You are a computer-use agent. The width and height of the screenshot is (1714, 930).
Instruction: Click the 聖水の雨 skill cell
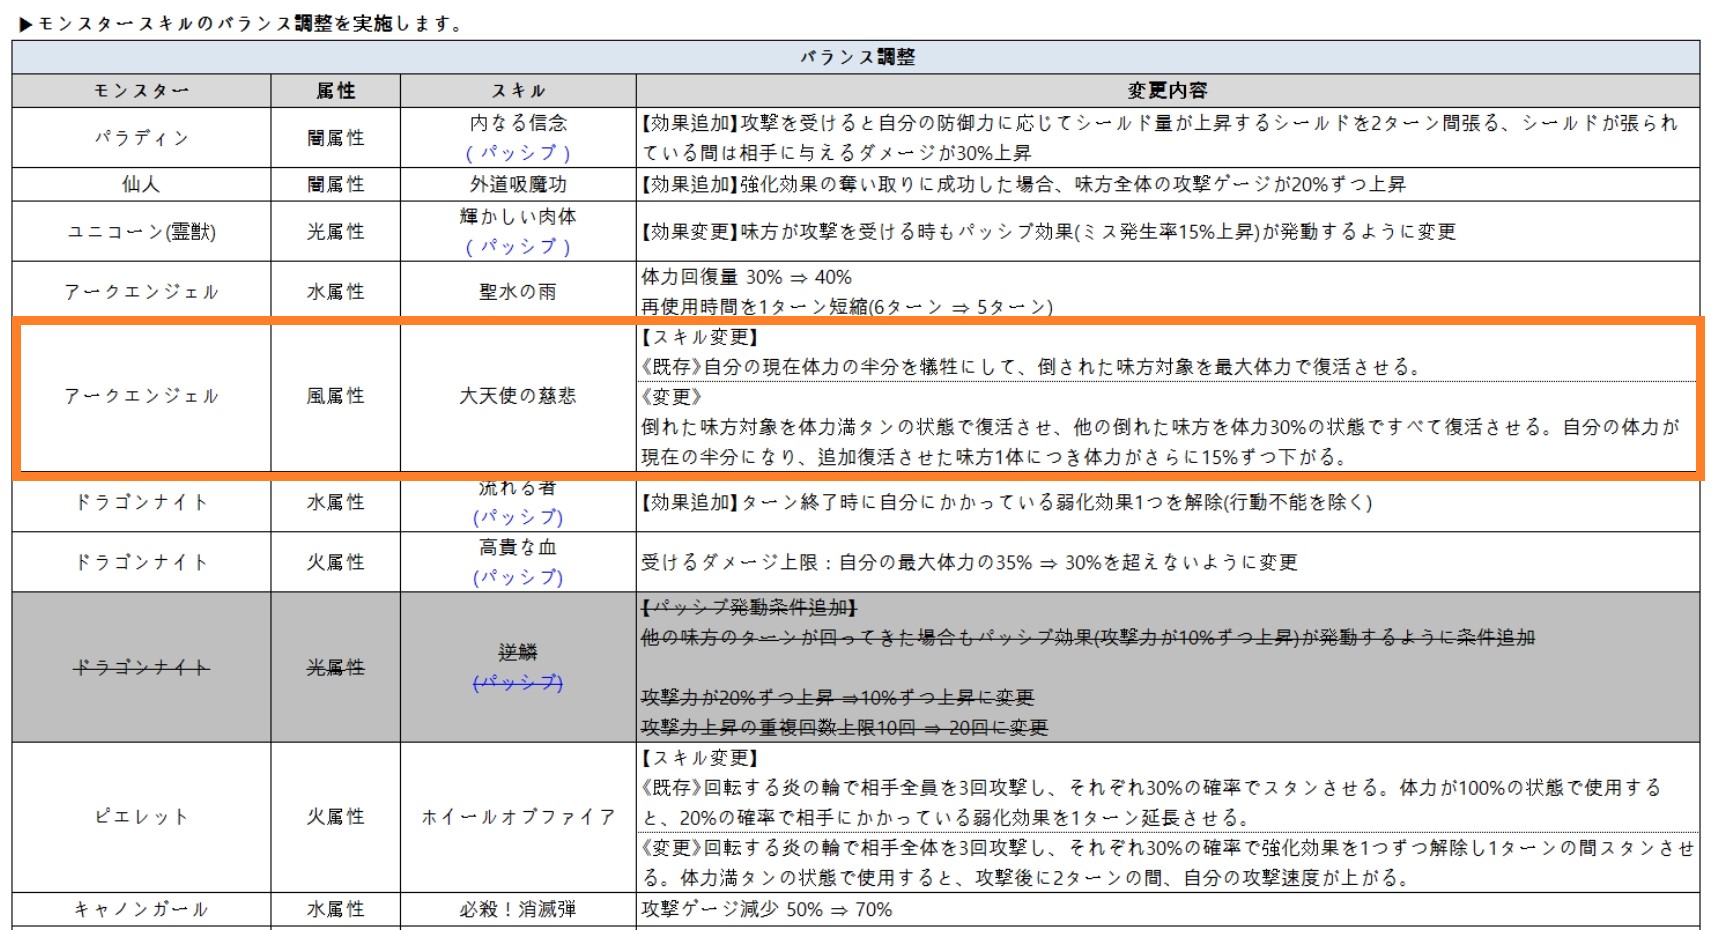click(x=518, y=292)
